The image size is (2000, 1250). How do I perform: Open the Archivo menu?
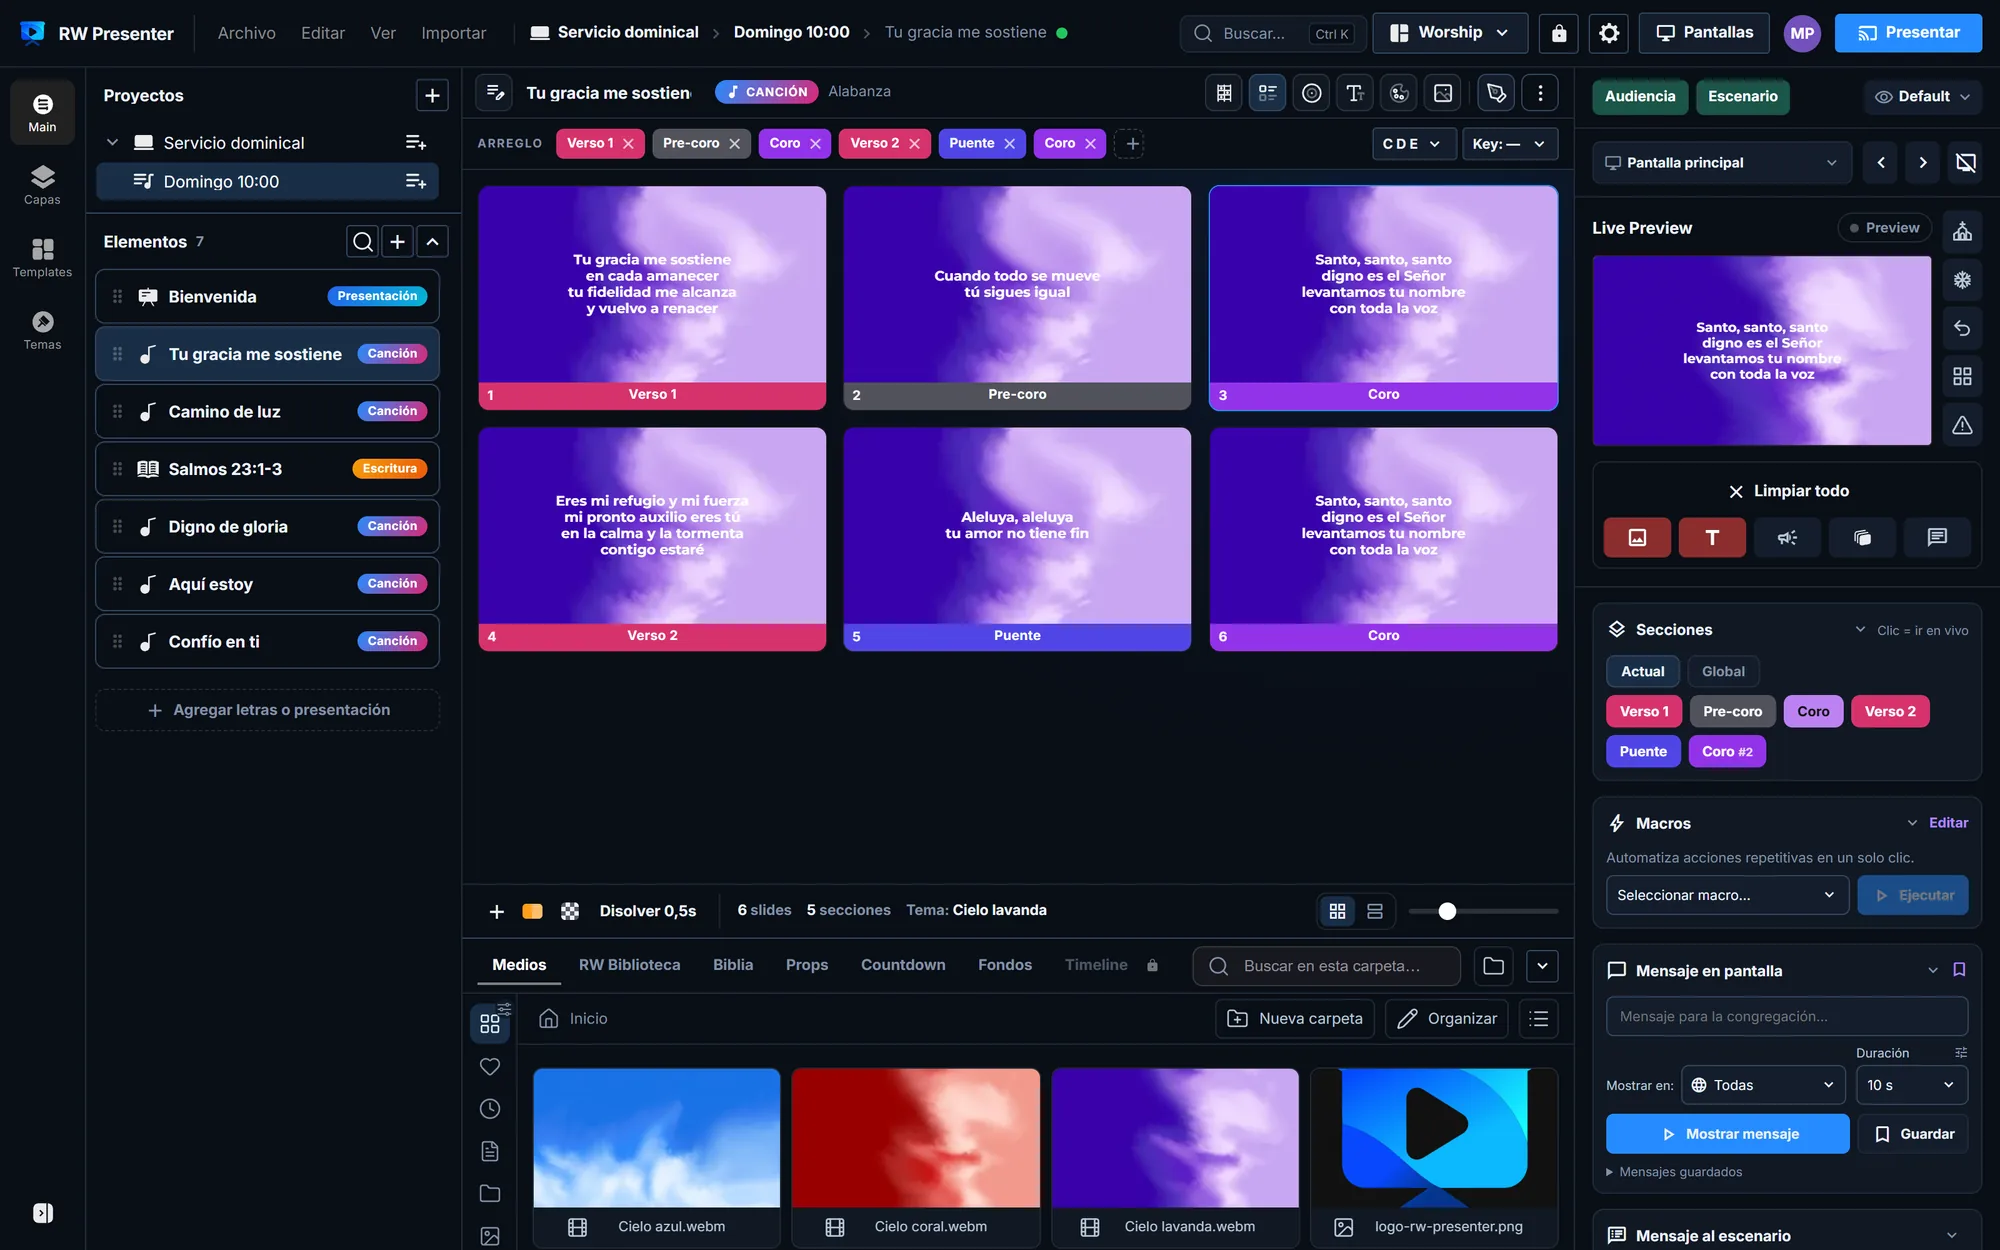(247, 33)
